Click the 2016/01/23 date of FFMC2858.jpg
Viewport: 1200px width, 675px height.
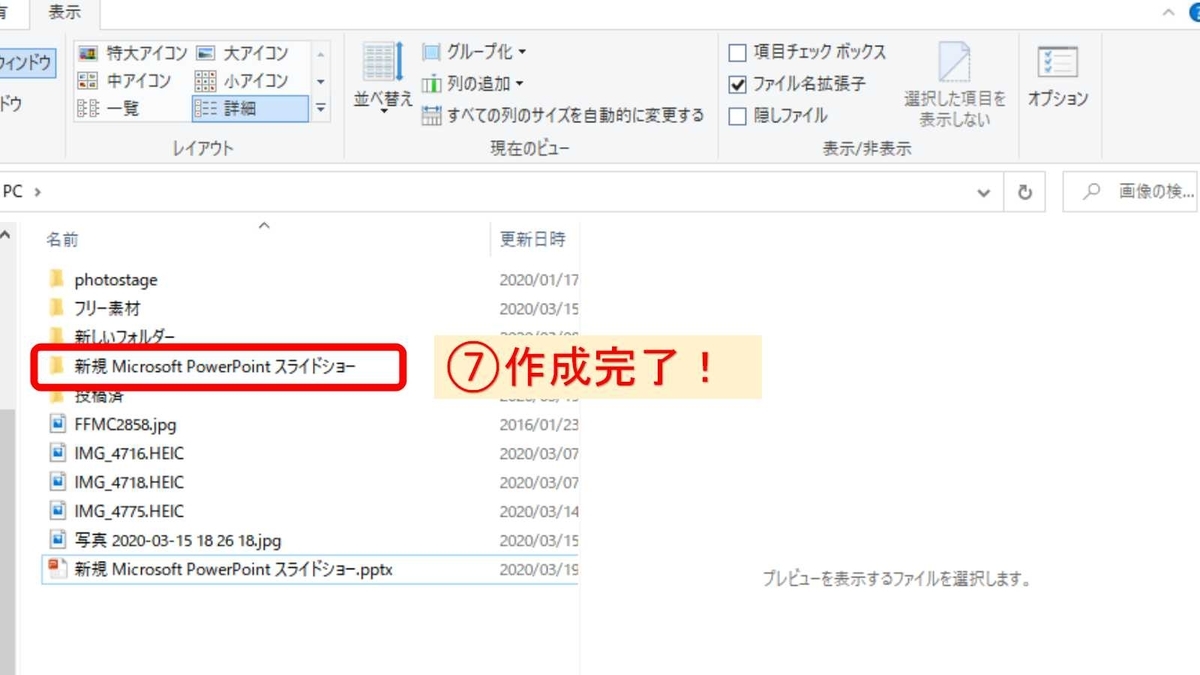(539, 424)
